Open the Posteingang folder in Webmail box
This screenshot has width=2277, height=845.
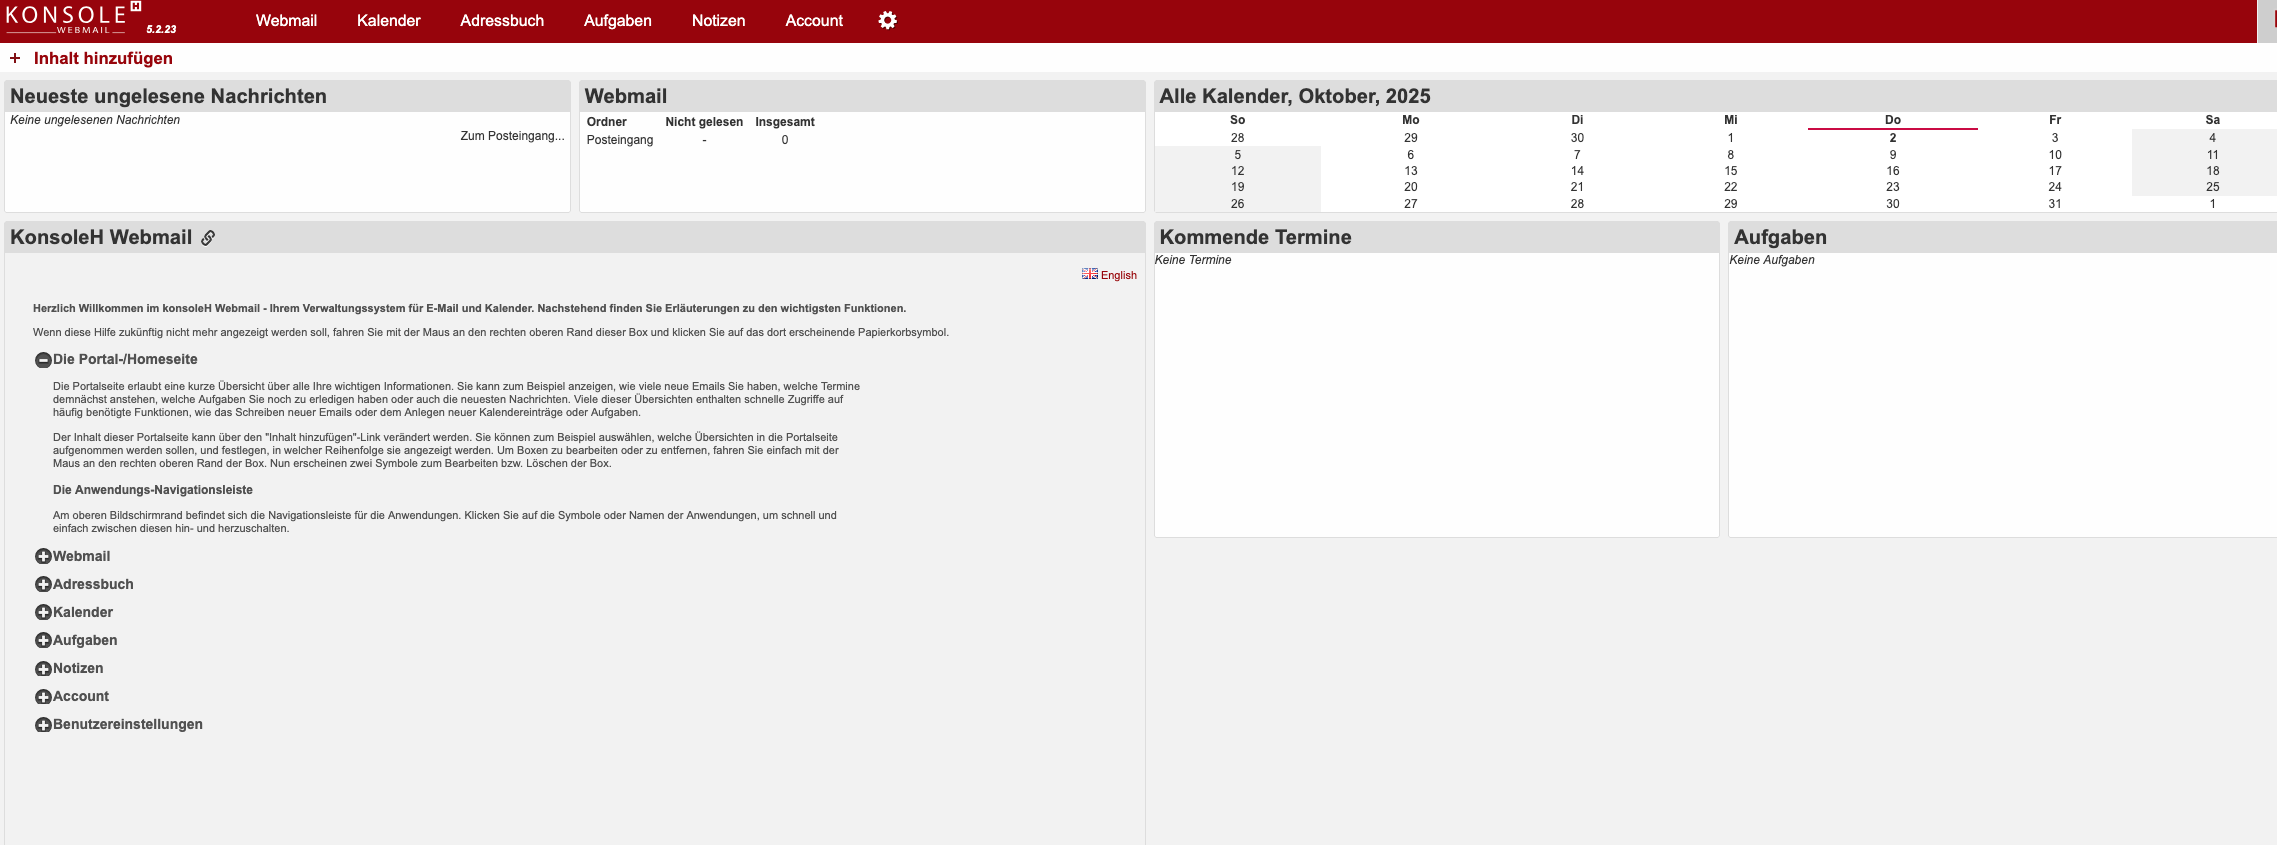[619, 140]
